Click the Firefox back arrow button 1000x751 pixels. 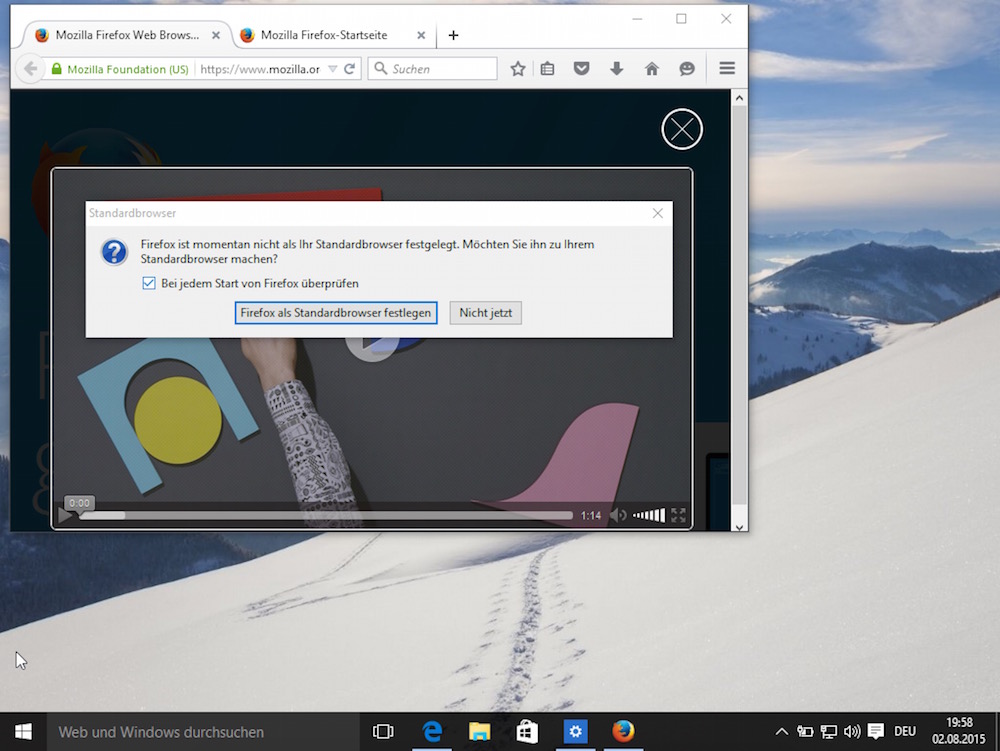(30, 68)
